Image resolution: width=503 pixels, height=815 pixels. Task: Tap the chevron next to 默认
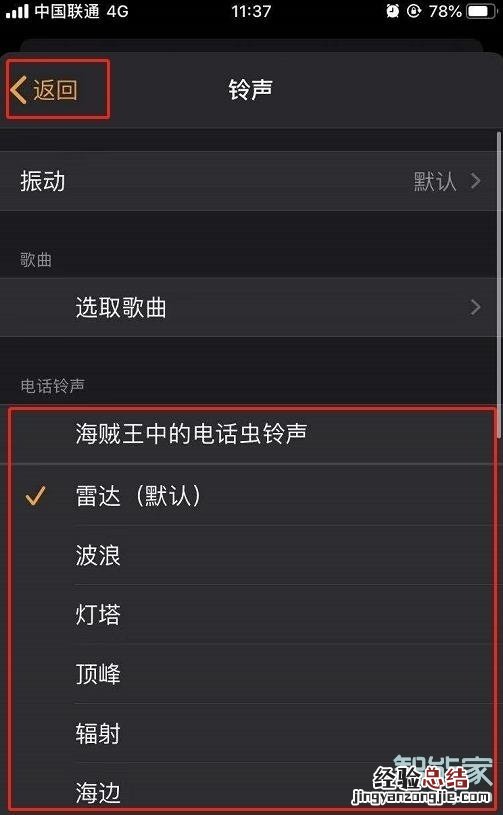coord(475,181)
